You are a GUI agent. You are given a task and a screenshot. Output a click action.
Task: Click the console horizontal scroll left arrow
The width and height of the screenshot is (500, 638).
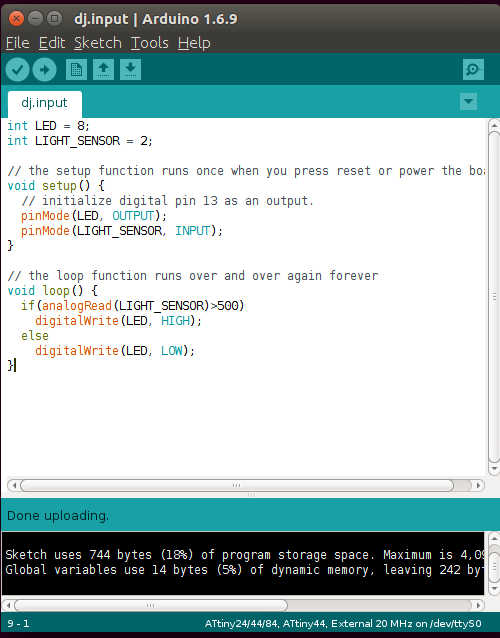8,605
